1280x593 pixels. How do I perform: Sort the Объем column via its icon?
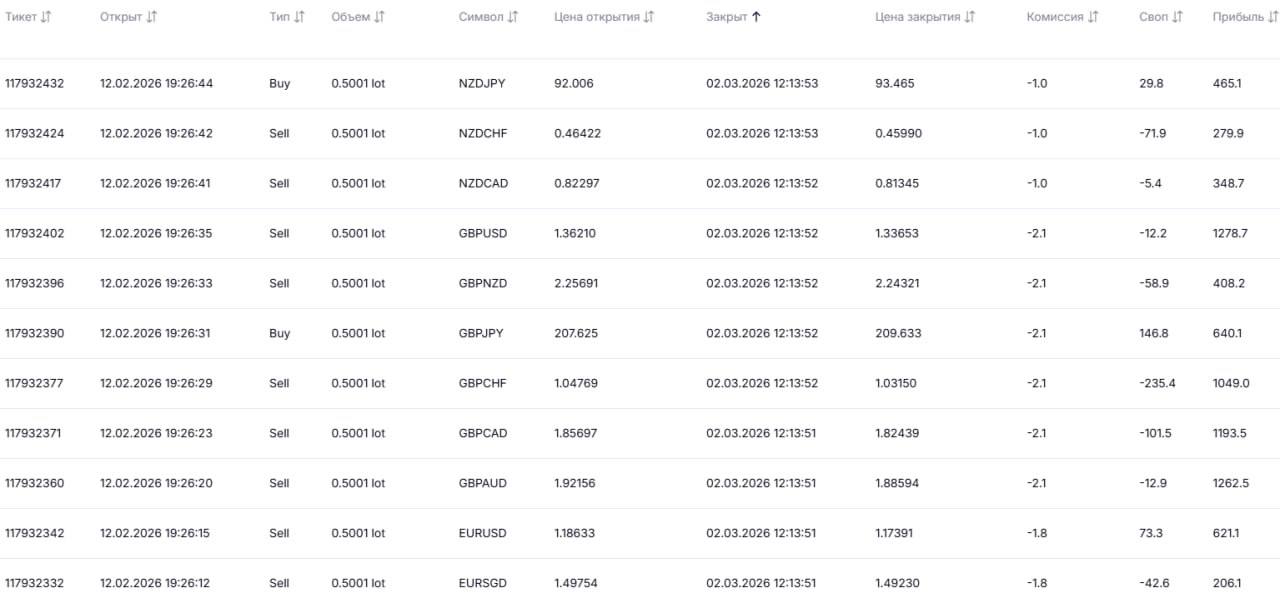point(379,17)
